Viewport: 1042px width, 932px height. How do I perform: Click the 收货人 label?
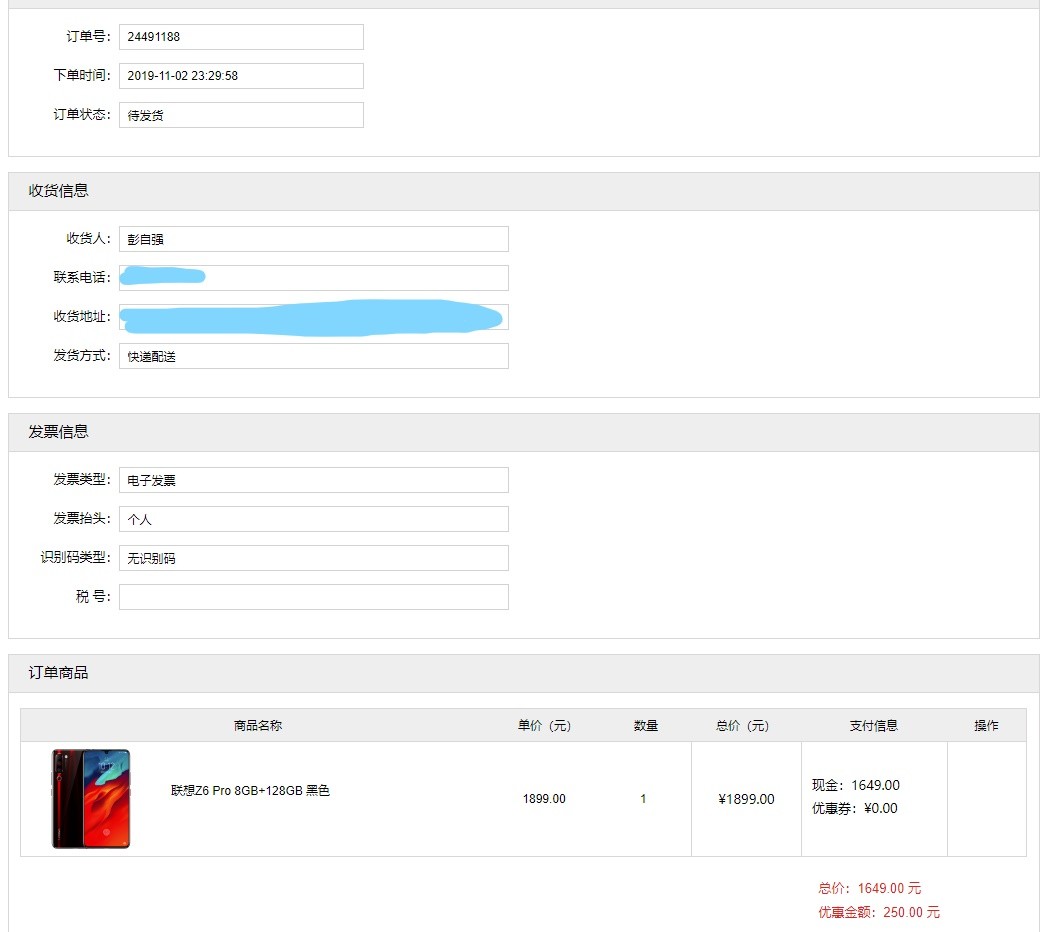click(88, 238)
